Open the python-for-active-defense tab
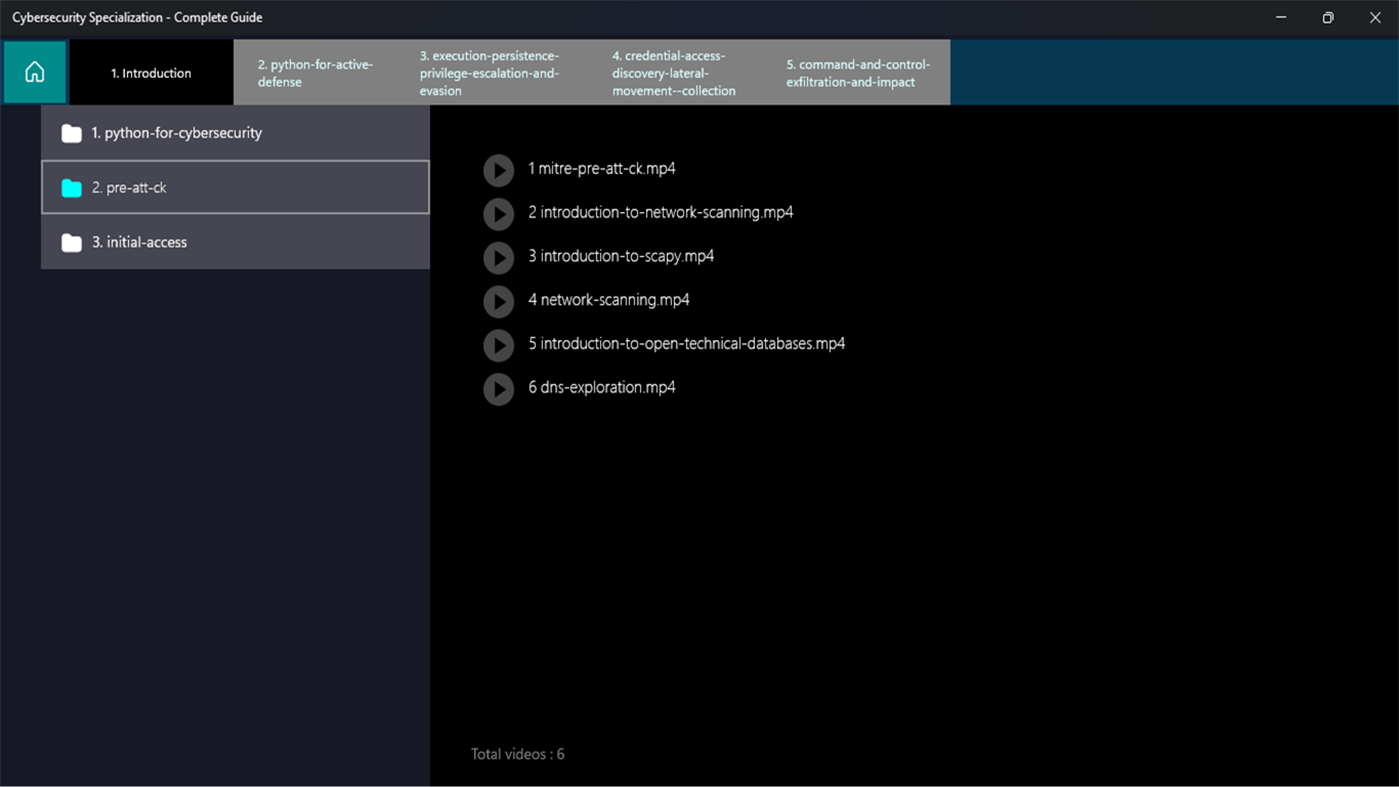Screen dimensions: 1399x787 315,72
